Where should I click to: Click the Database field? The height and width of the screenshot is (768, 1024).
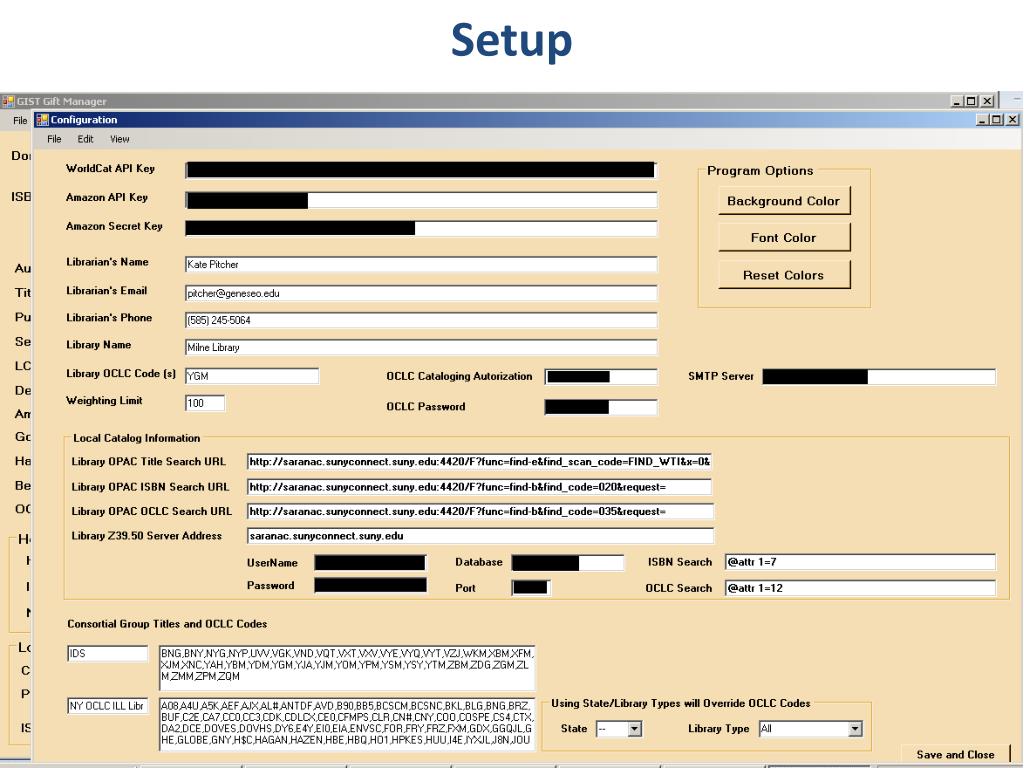pyautogui.click(x=568, y=562)
